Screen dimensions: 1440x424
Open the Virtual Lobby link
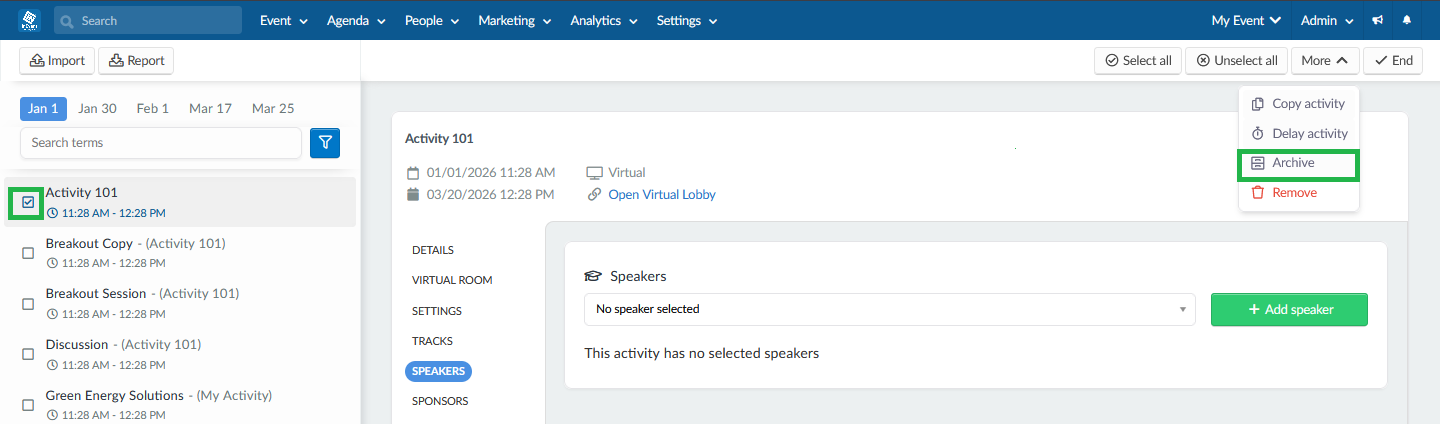[662, 195]
